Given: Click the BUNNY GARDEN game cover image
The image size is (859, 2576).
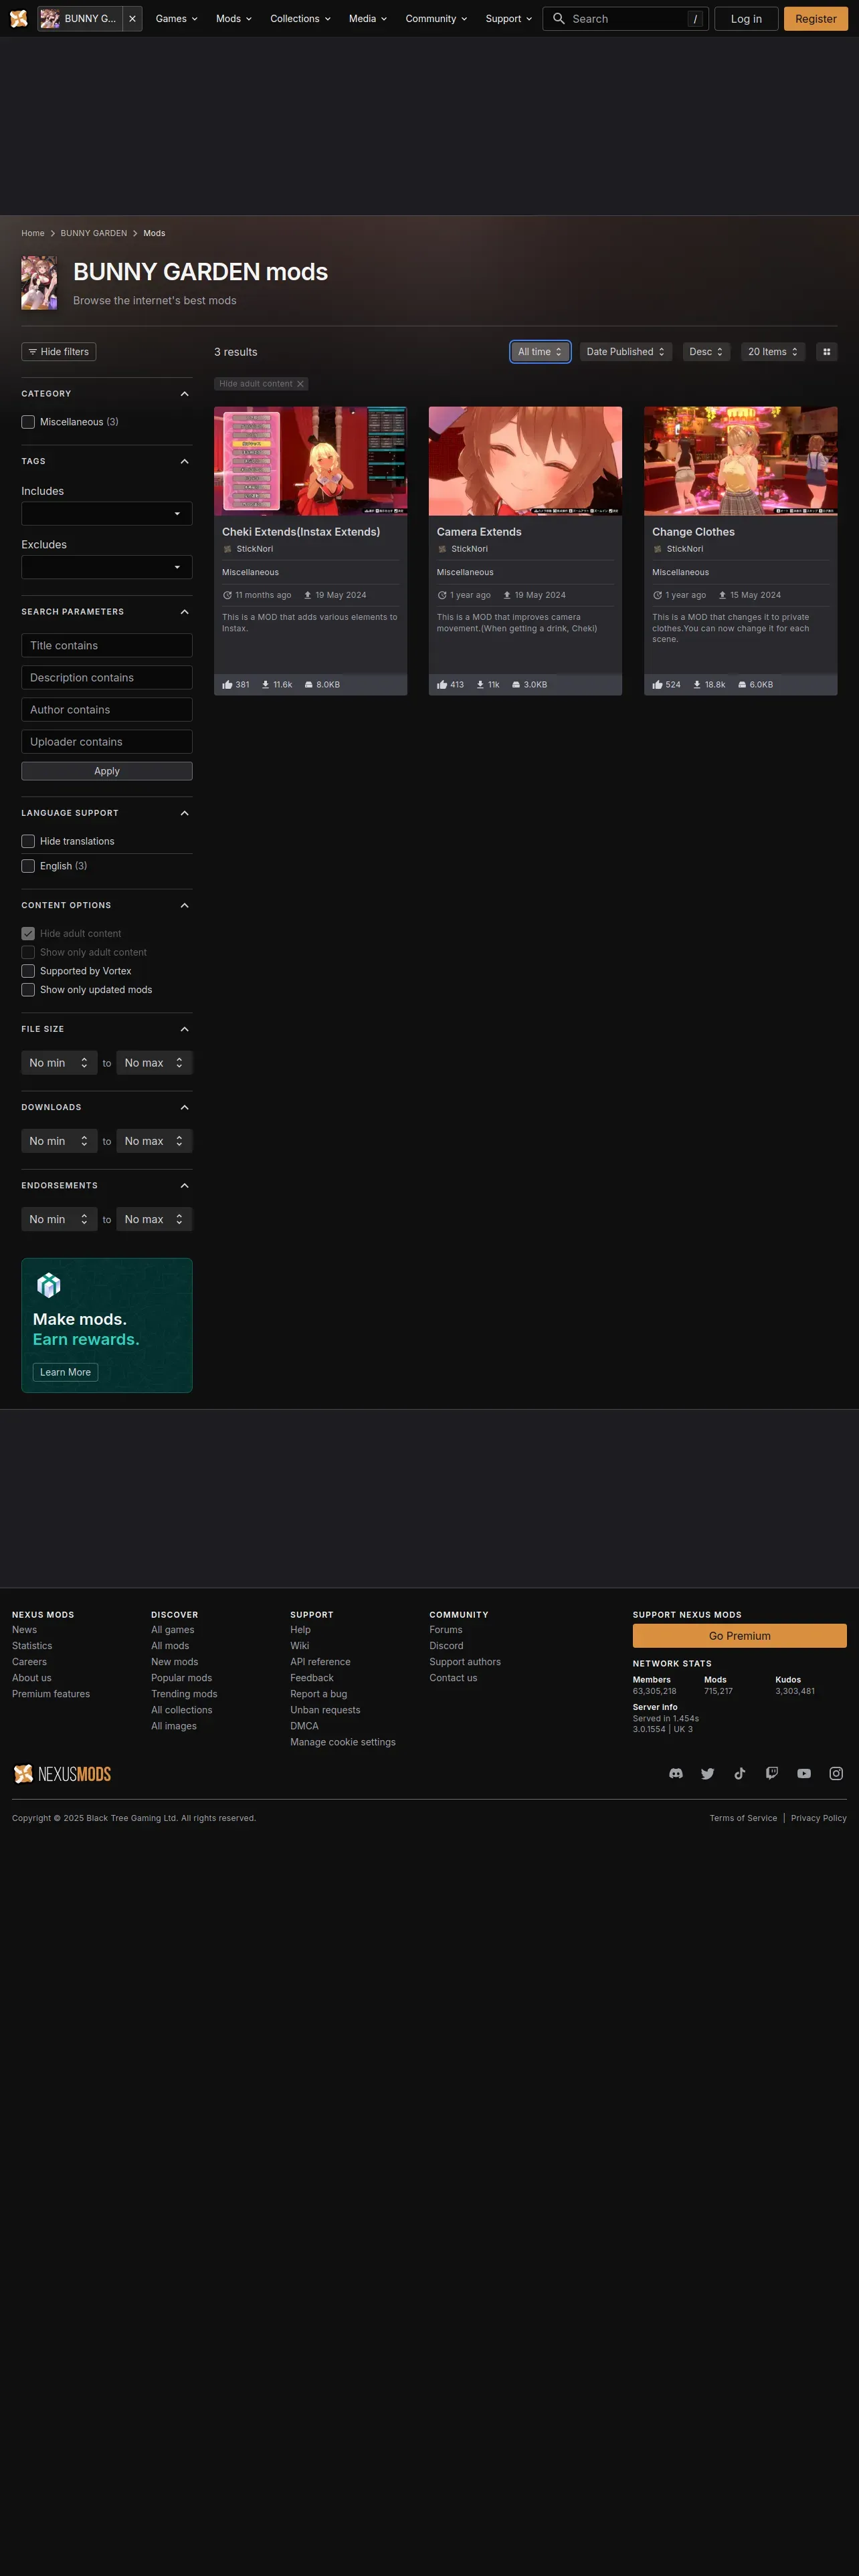Looking at the screenshot, I should coord(39,283).
